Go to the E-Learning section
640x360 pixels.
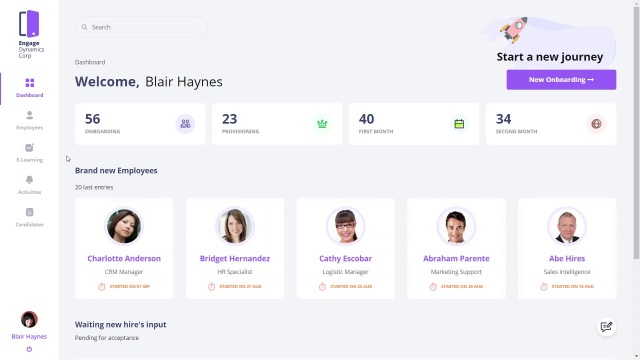tap(29, 153)
